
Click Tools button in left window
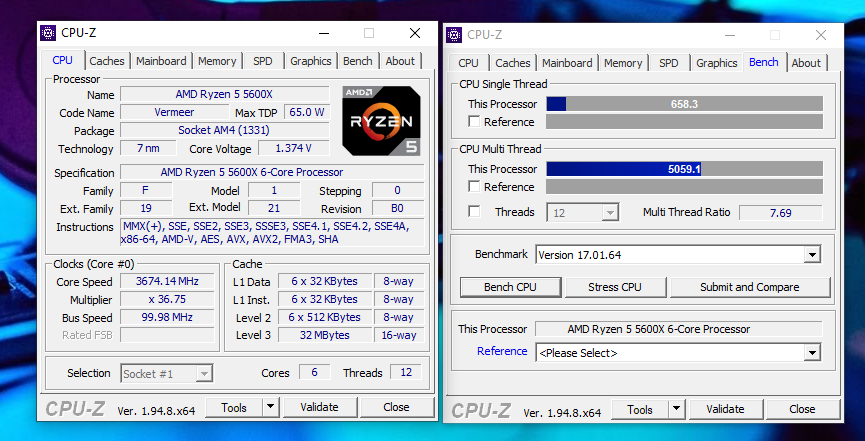pyautogui.click(x=234, y=408)
